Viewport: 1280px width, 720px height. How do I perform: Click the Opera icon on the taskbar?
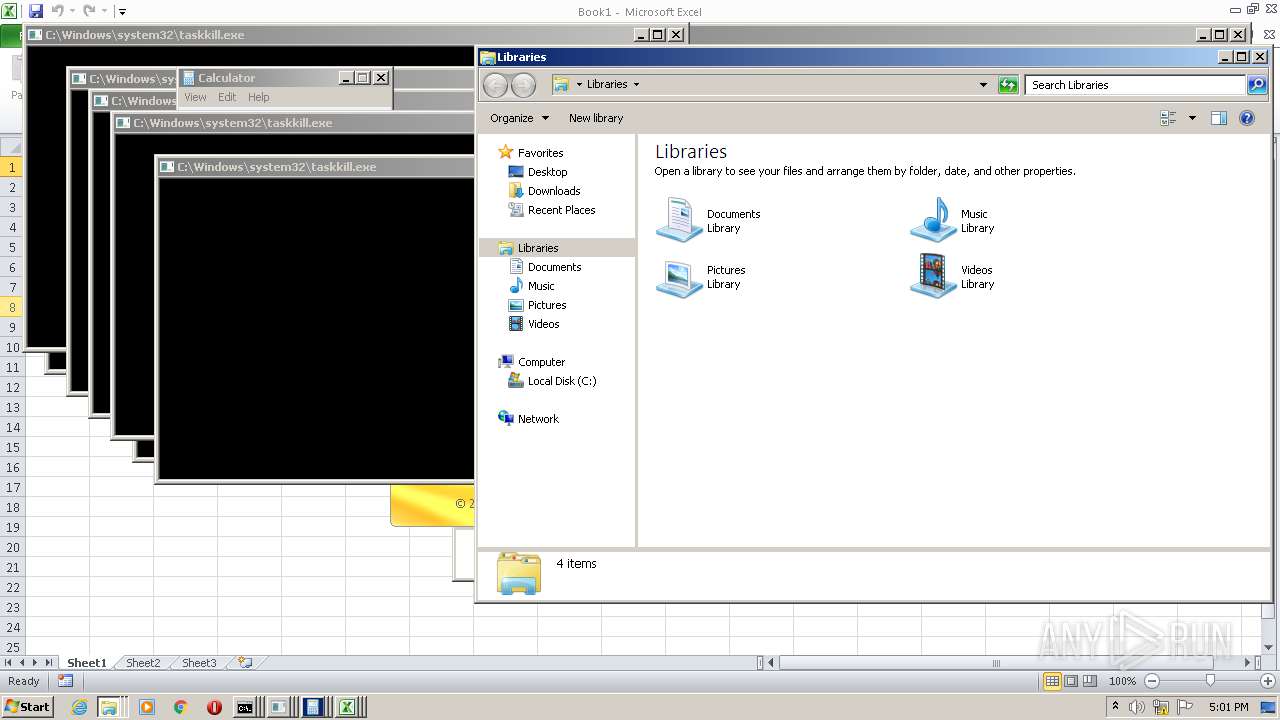point(214,707)
